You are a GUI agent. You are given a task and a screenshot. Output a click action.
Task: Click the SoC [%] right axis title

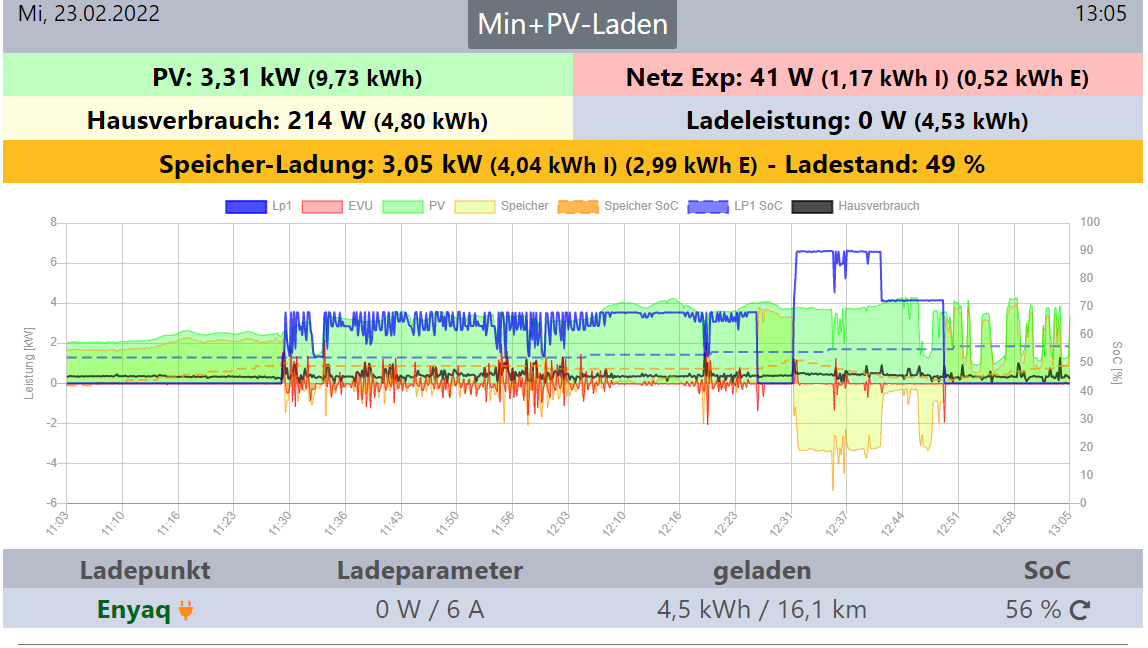coord(1116,362)
